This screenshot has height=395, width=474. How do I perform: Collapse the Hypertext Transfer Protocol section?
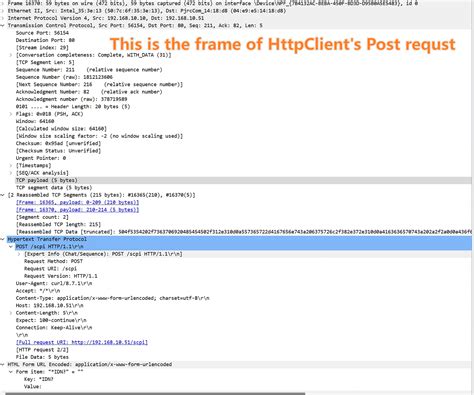coord(3,239)
